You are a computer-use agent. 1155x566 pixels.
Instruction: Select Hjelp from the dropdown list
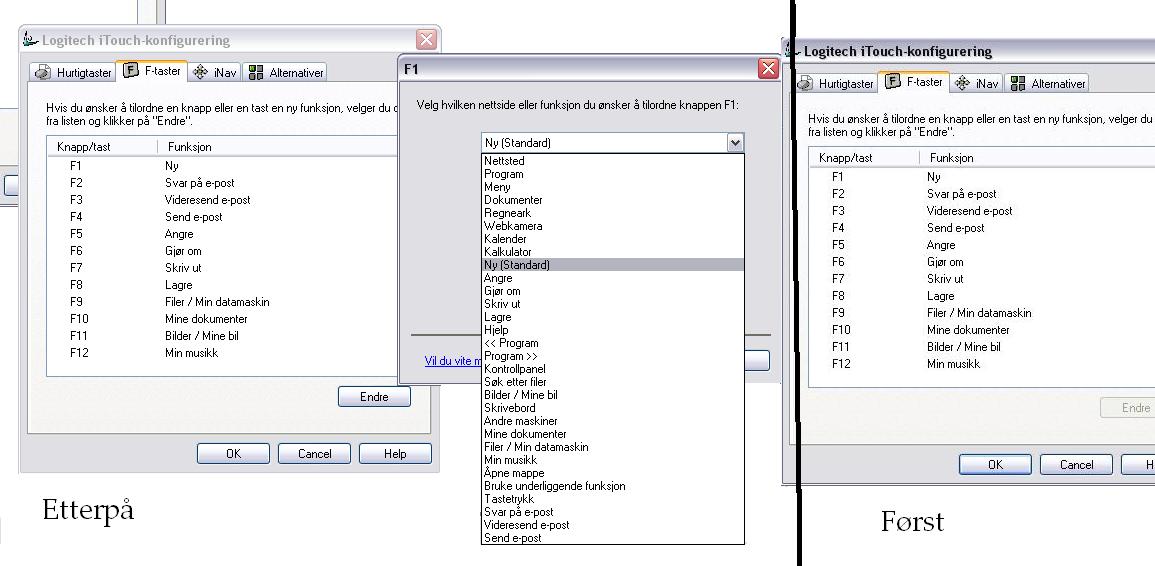[612, 329]
